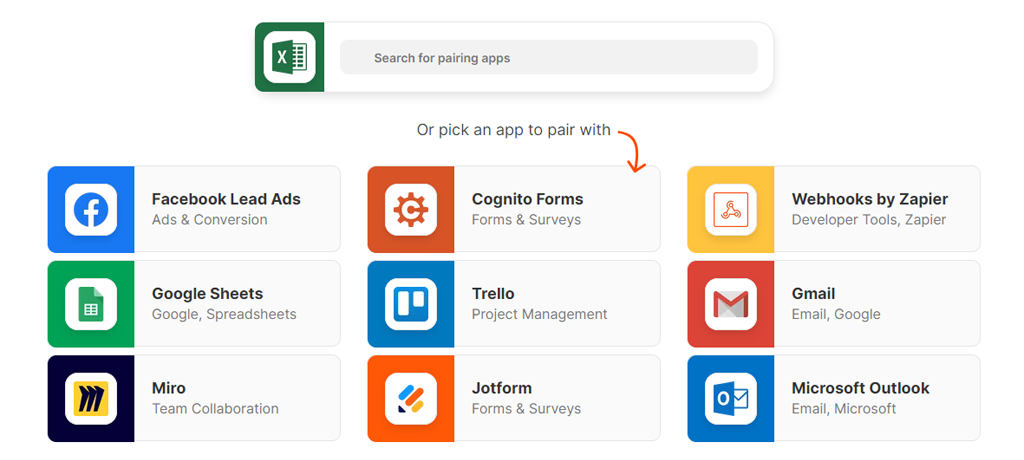Open the Cognito Forms title link
Viewport: 1024px width, 460px height.
[x=527, y=199]
